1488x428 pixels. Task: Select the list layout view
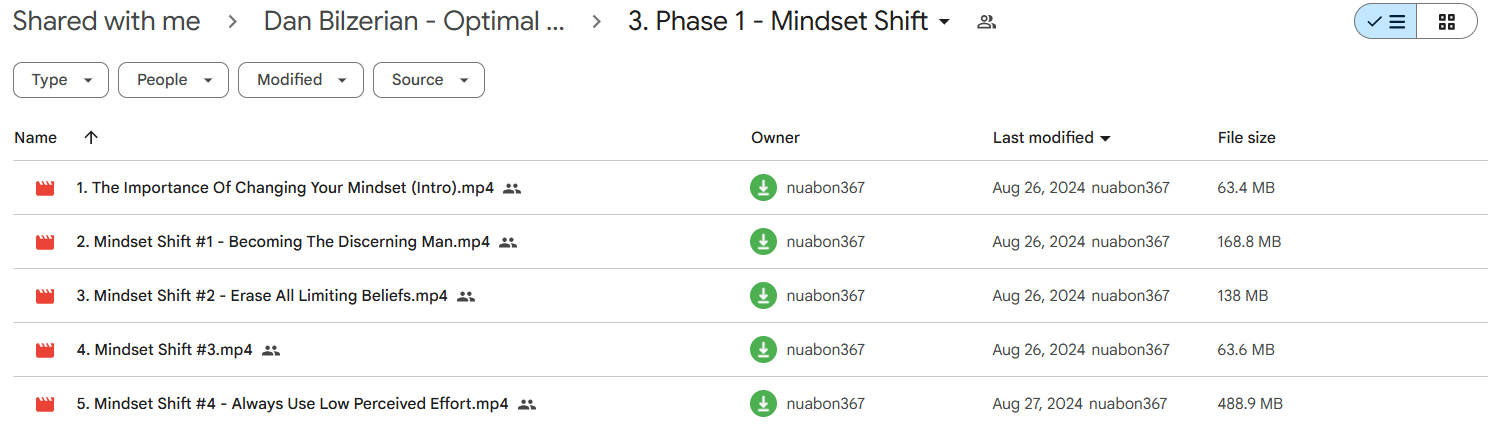pos(1386,22)
